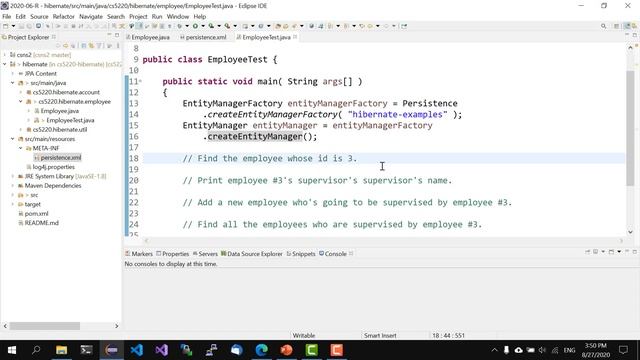Collapse the hibernate project node
This screenshot has height=360, width=640.
(x=4, y=64)
